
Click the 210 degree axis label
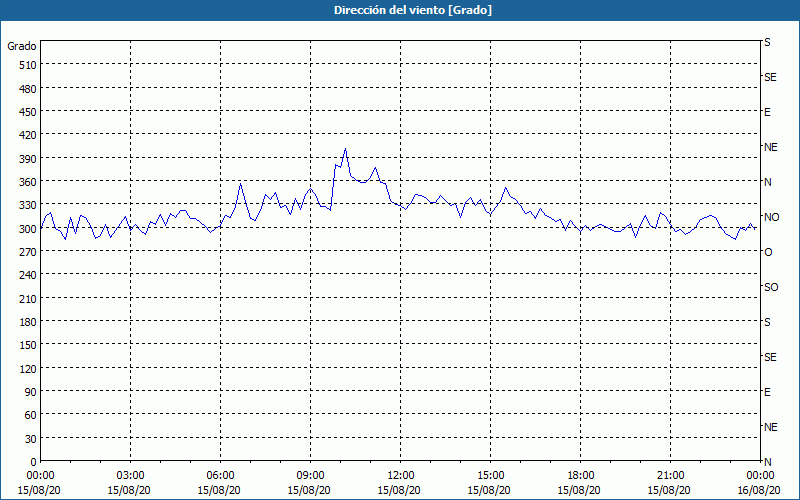pyautogui.click(x=28, y=298)
